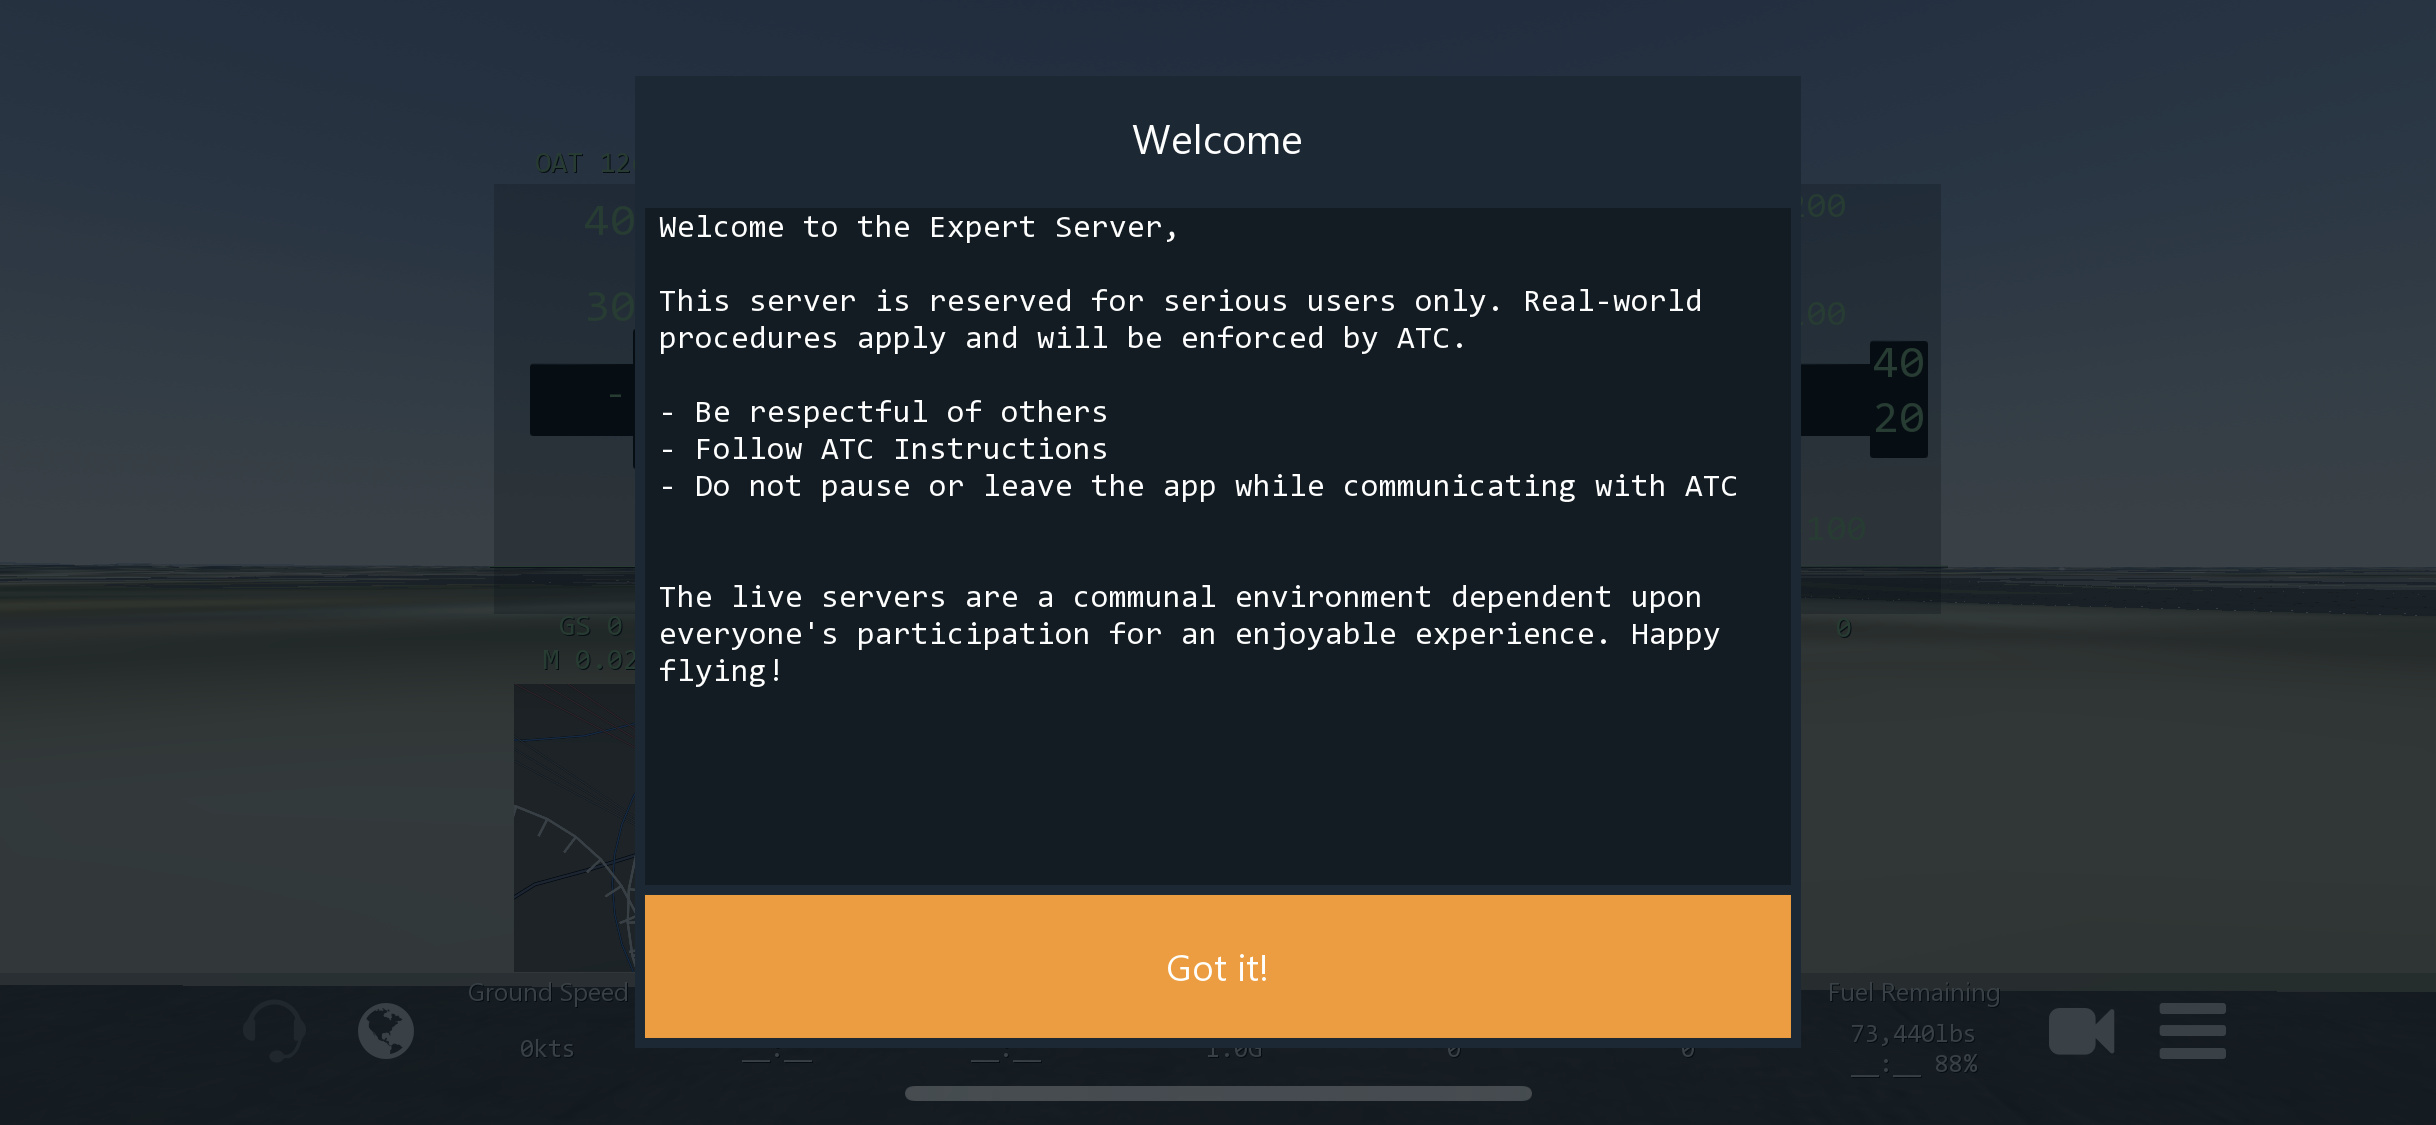Image resolution: width=2436 pixels, height=1125 pixels.
Task: Tap the 40 mark on the speed tape
Action: (x=608, y=221)
